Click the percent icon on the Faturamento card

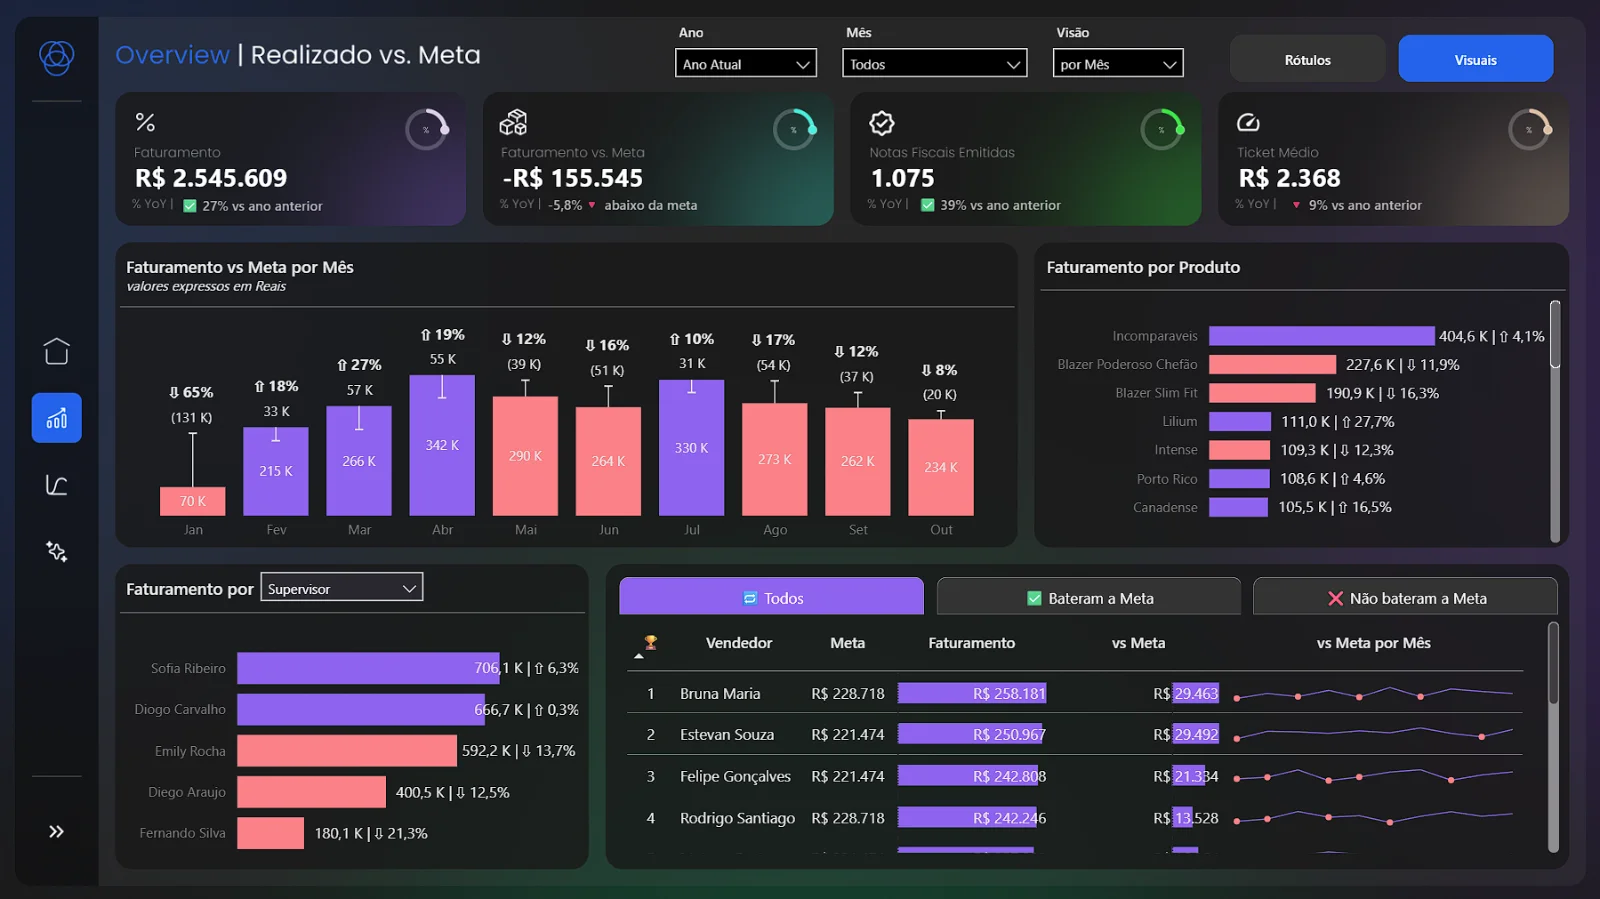(145, 122)
